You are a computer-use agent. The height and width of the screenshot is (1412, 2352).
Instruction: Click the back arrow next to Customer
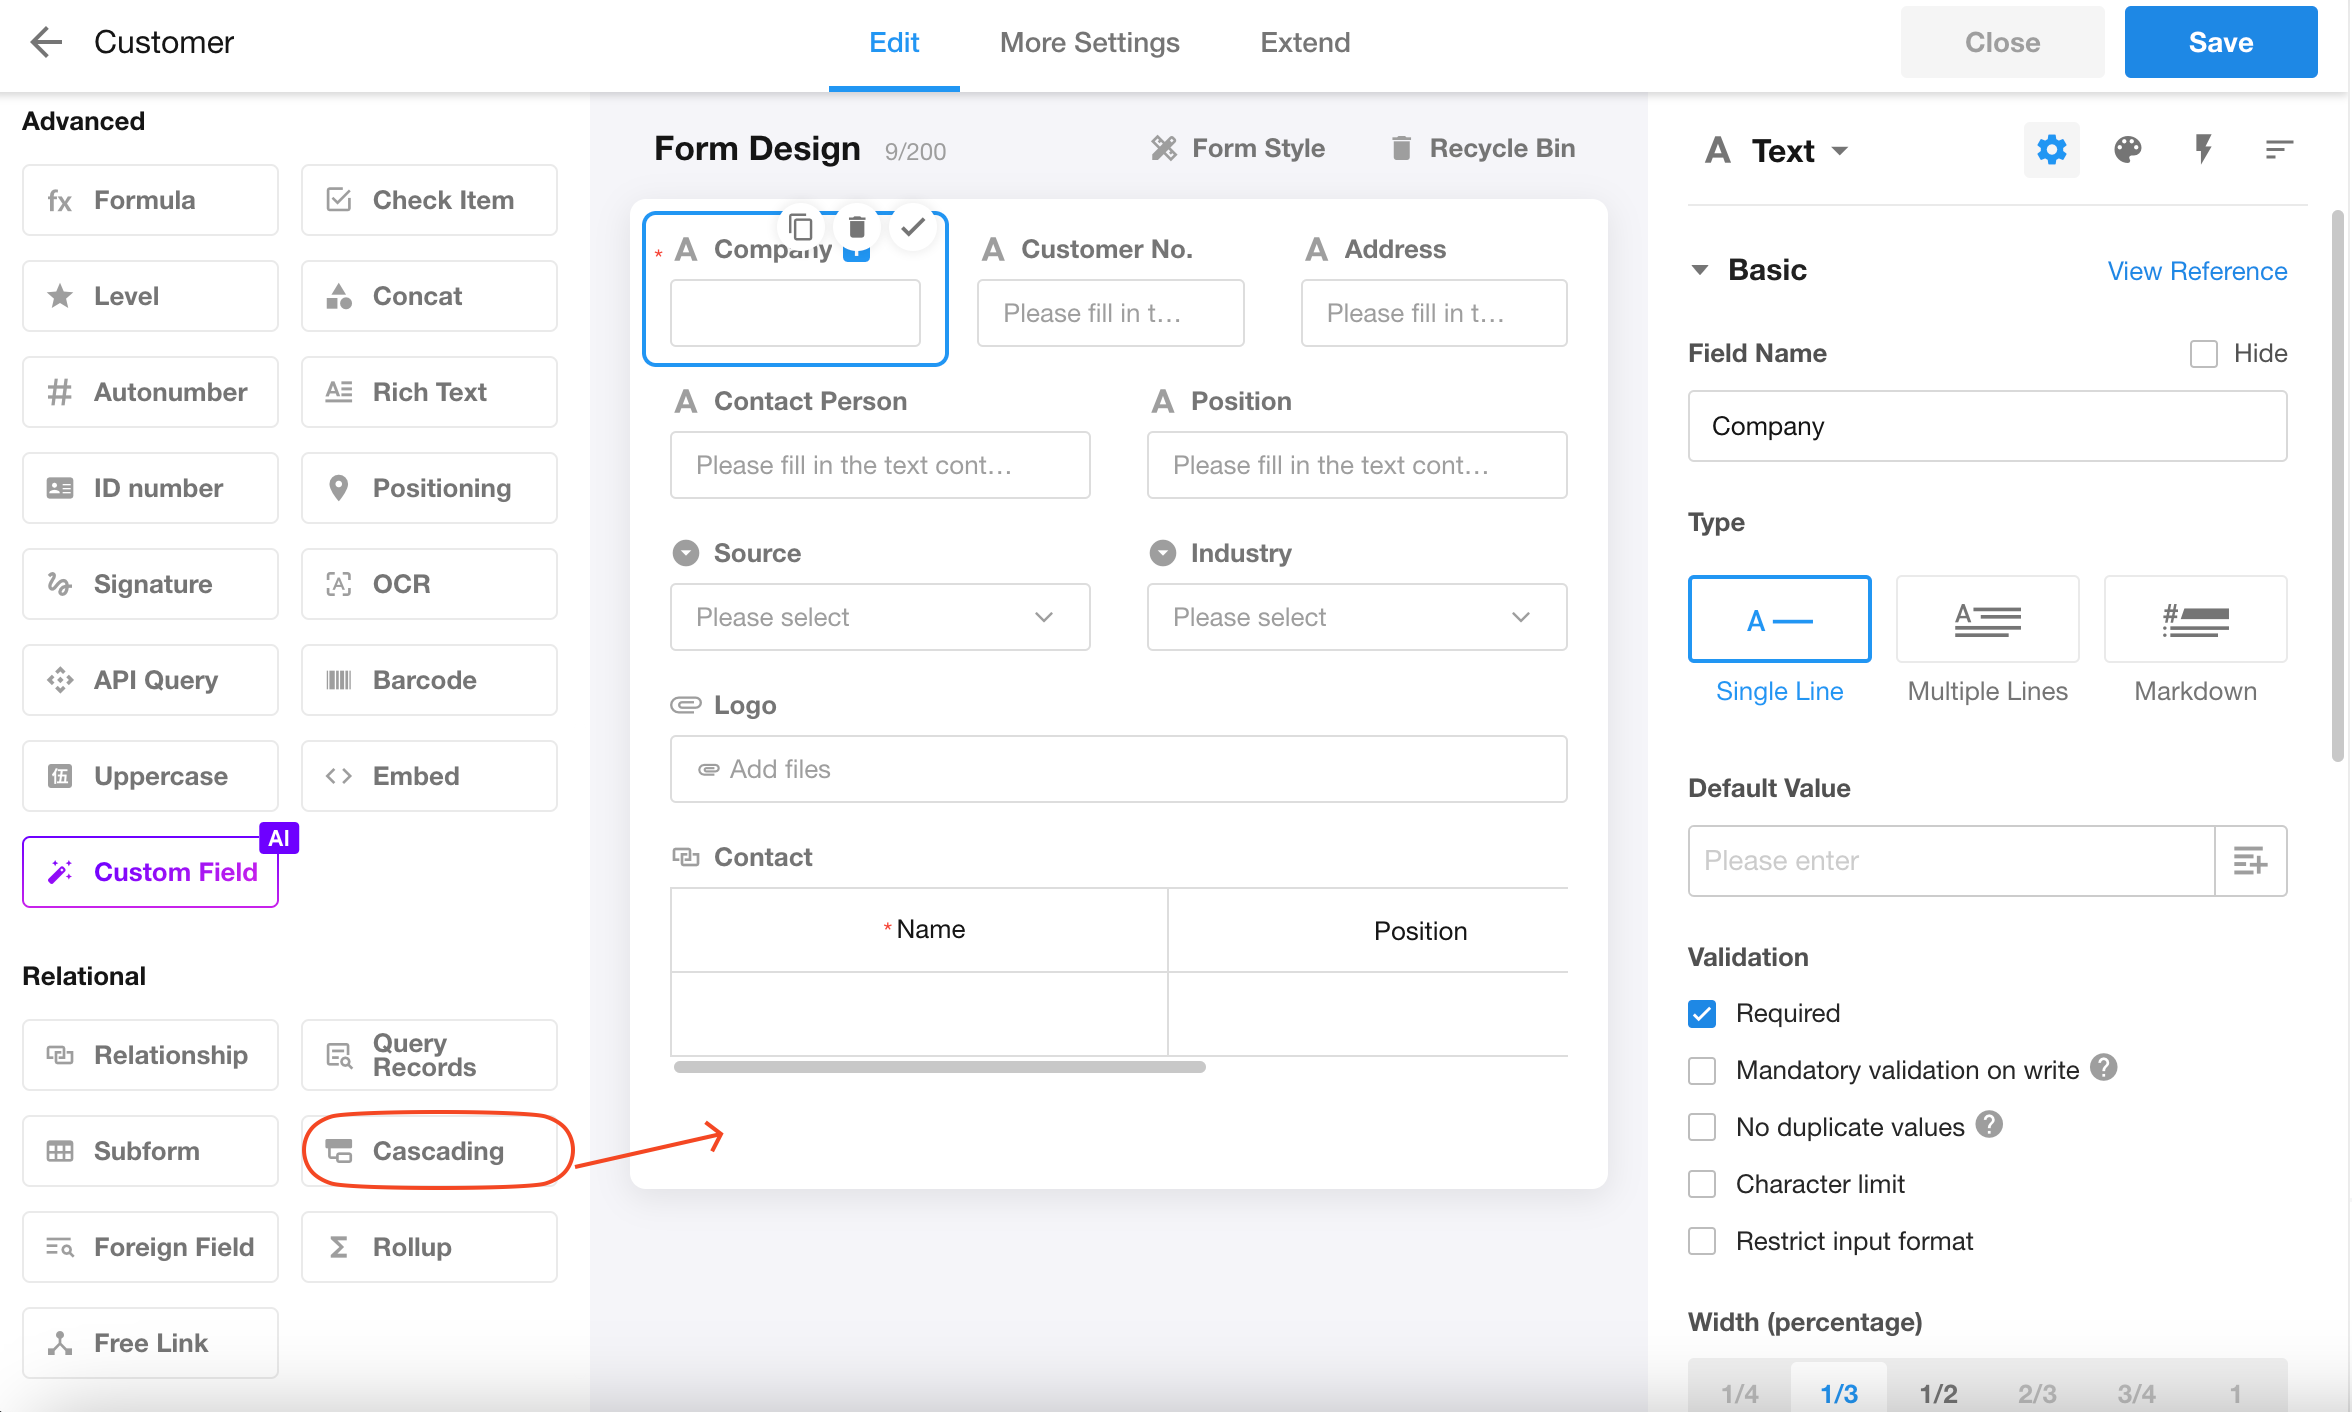46,42
